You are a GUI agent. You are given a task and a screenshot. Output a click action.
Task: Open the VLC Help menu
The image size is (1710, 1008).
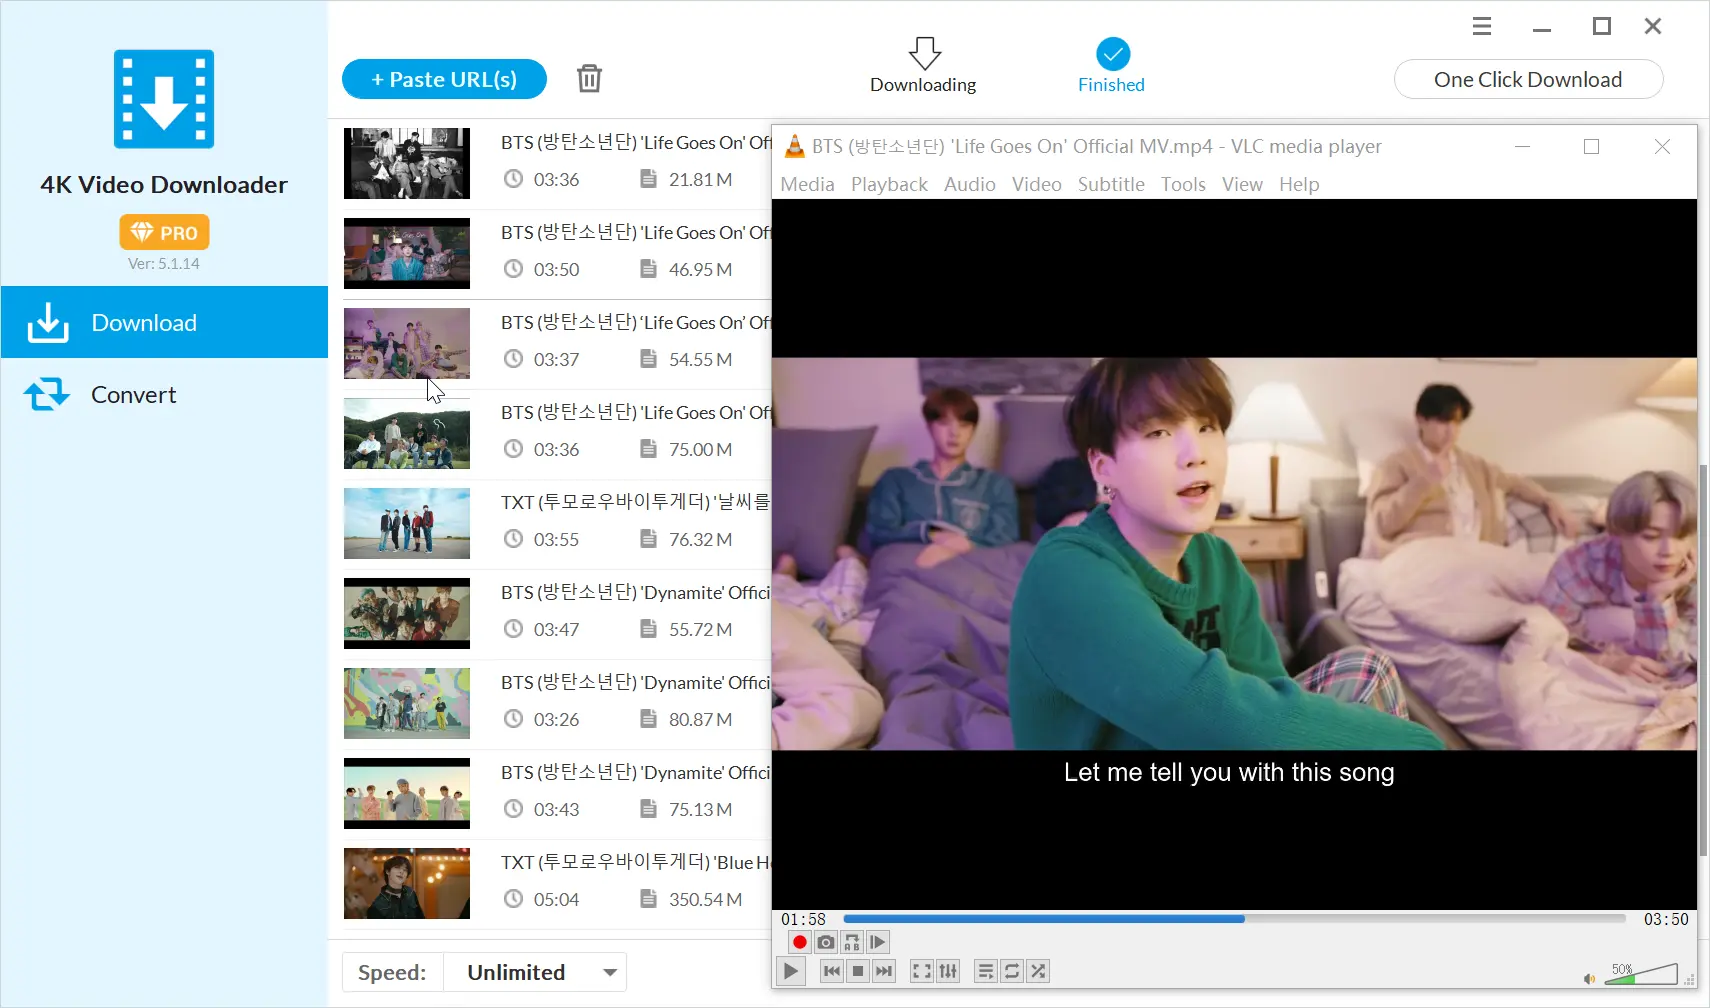tap(1299, 184)
